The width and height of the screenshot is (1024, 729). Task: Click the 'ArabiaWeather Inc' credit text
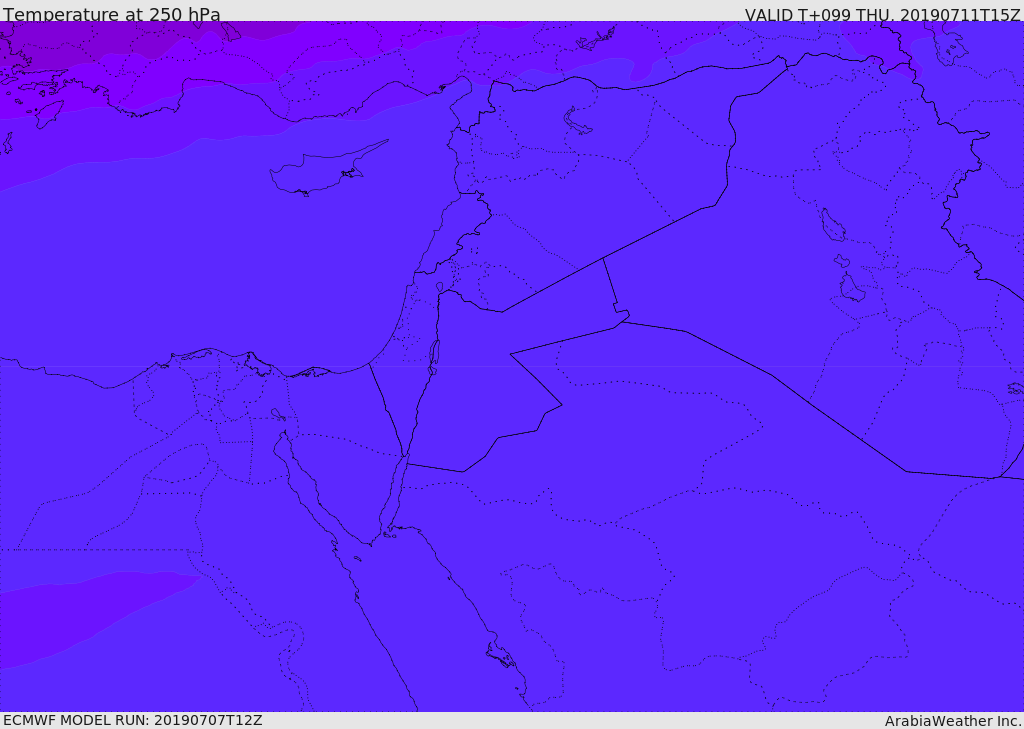click(x=952, y=721)
